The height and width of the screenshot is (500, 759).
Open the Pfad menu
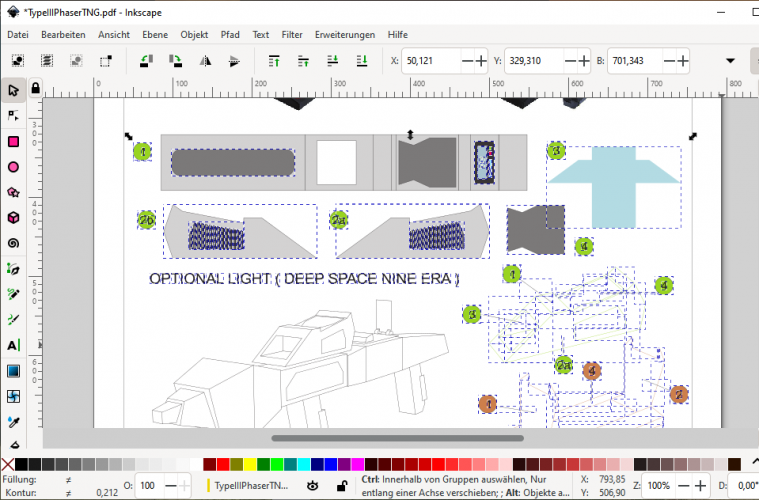(230, 35)
